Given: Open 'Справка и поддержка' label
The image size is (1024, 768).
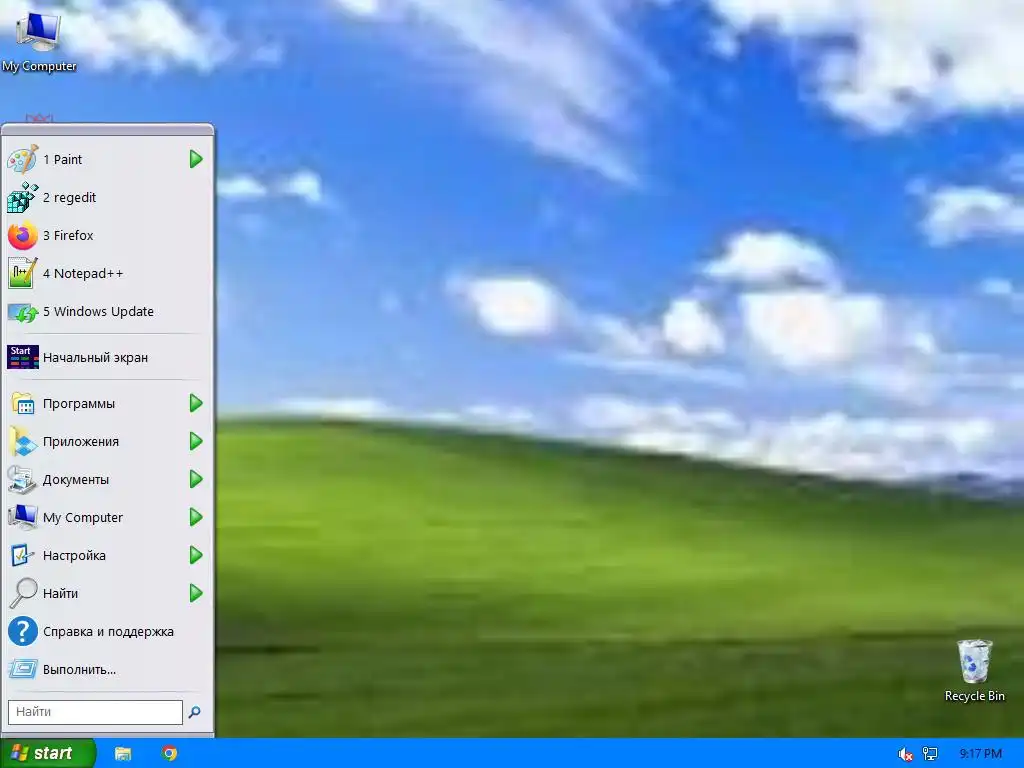Looking at the screenshot, I should 108,632.
